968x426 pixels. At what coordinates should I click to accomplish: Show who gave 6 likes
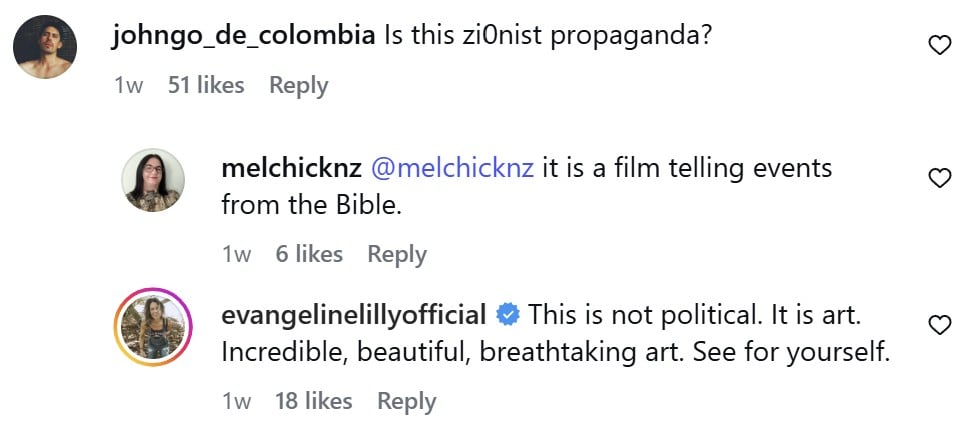(309, 253)
